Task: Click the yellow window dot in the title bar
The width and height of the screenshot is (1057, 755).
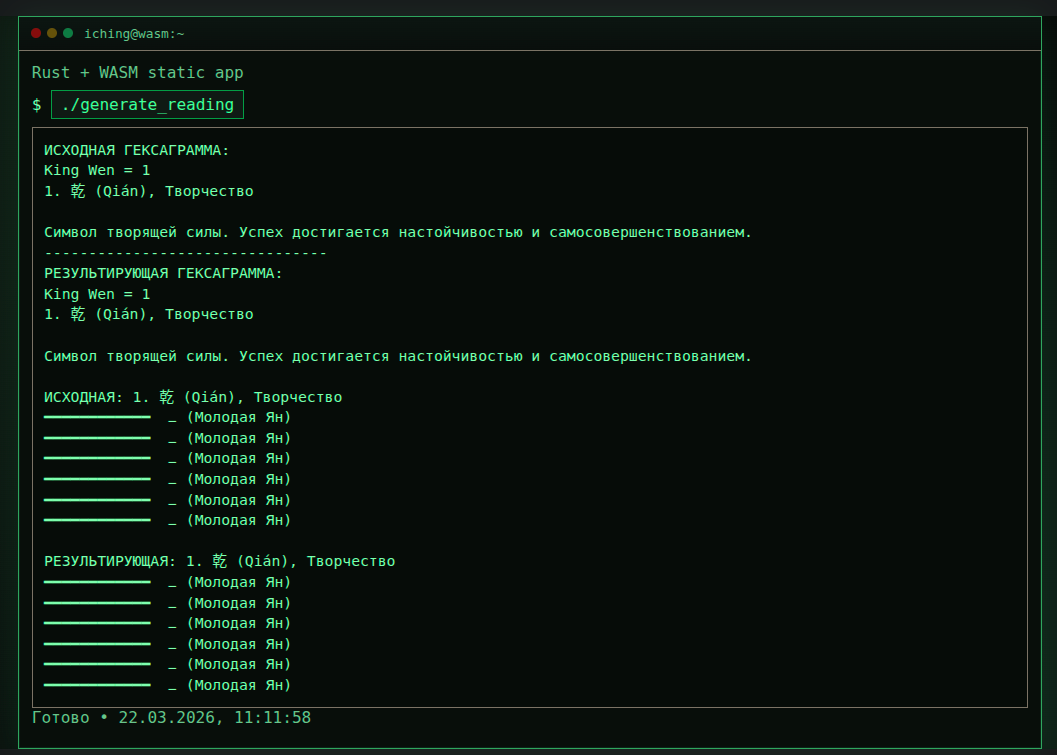Action: tap(52, 33)
